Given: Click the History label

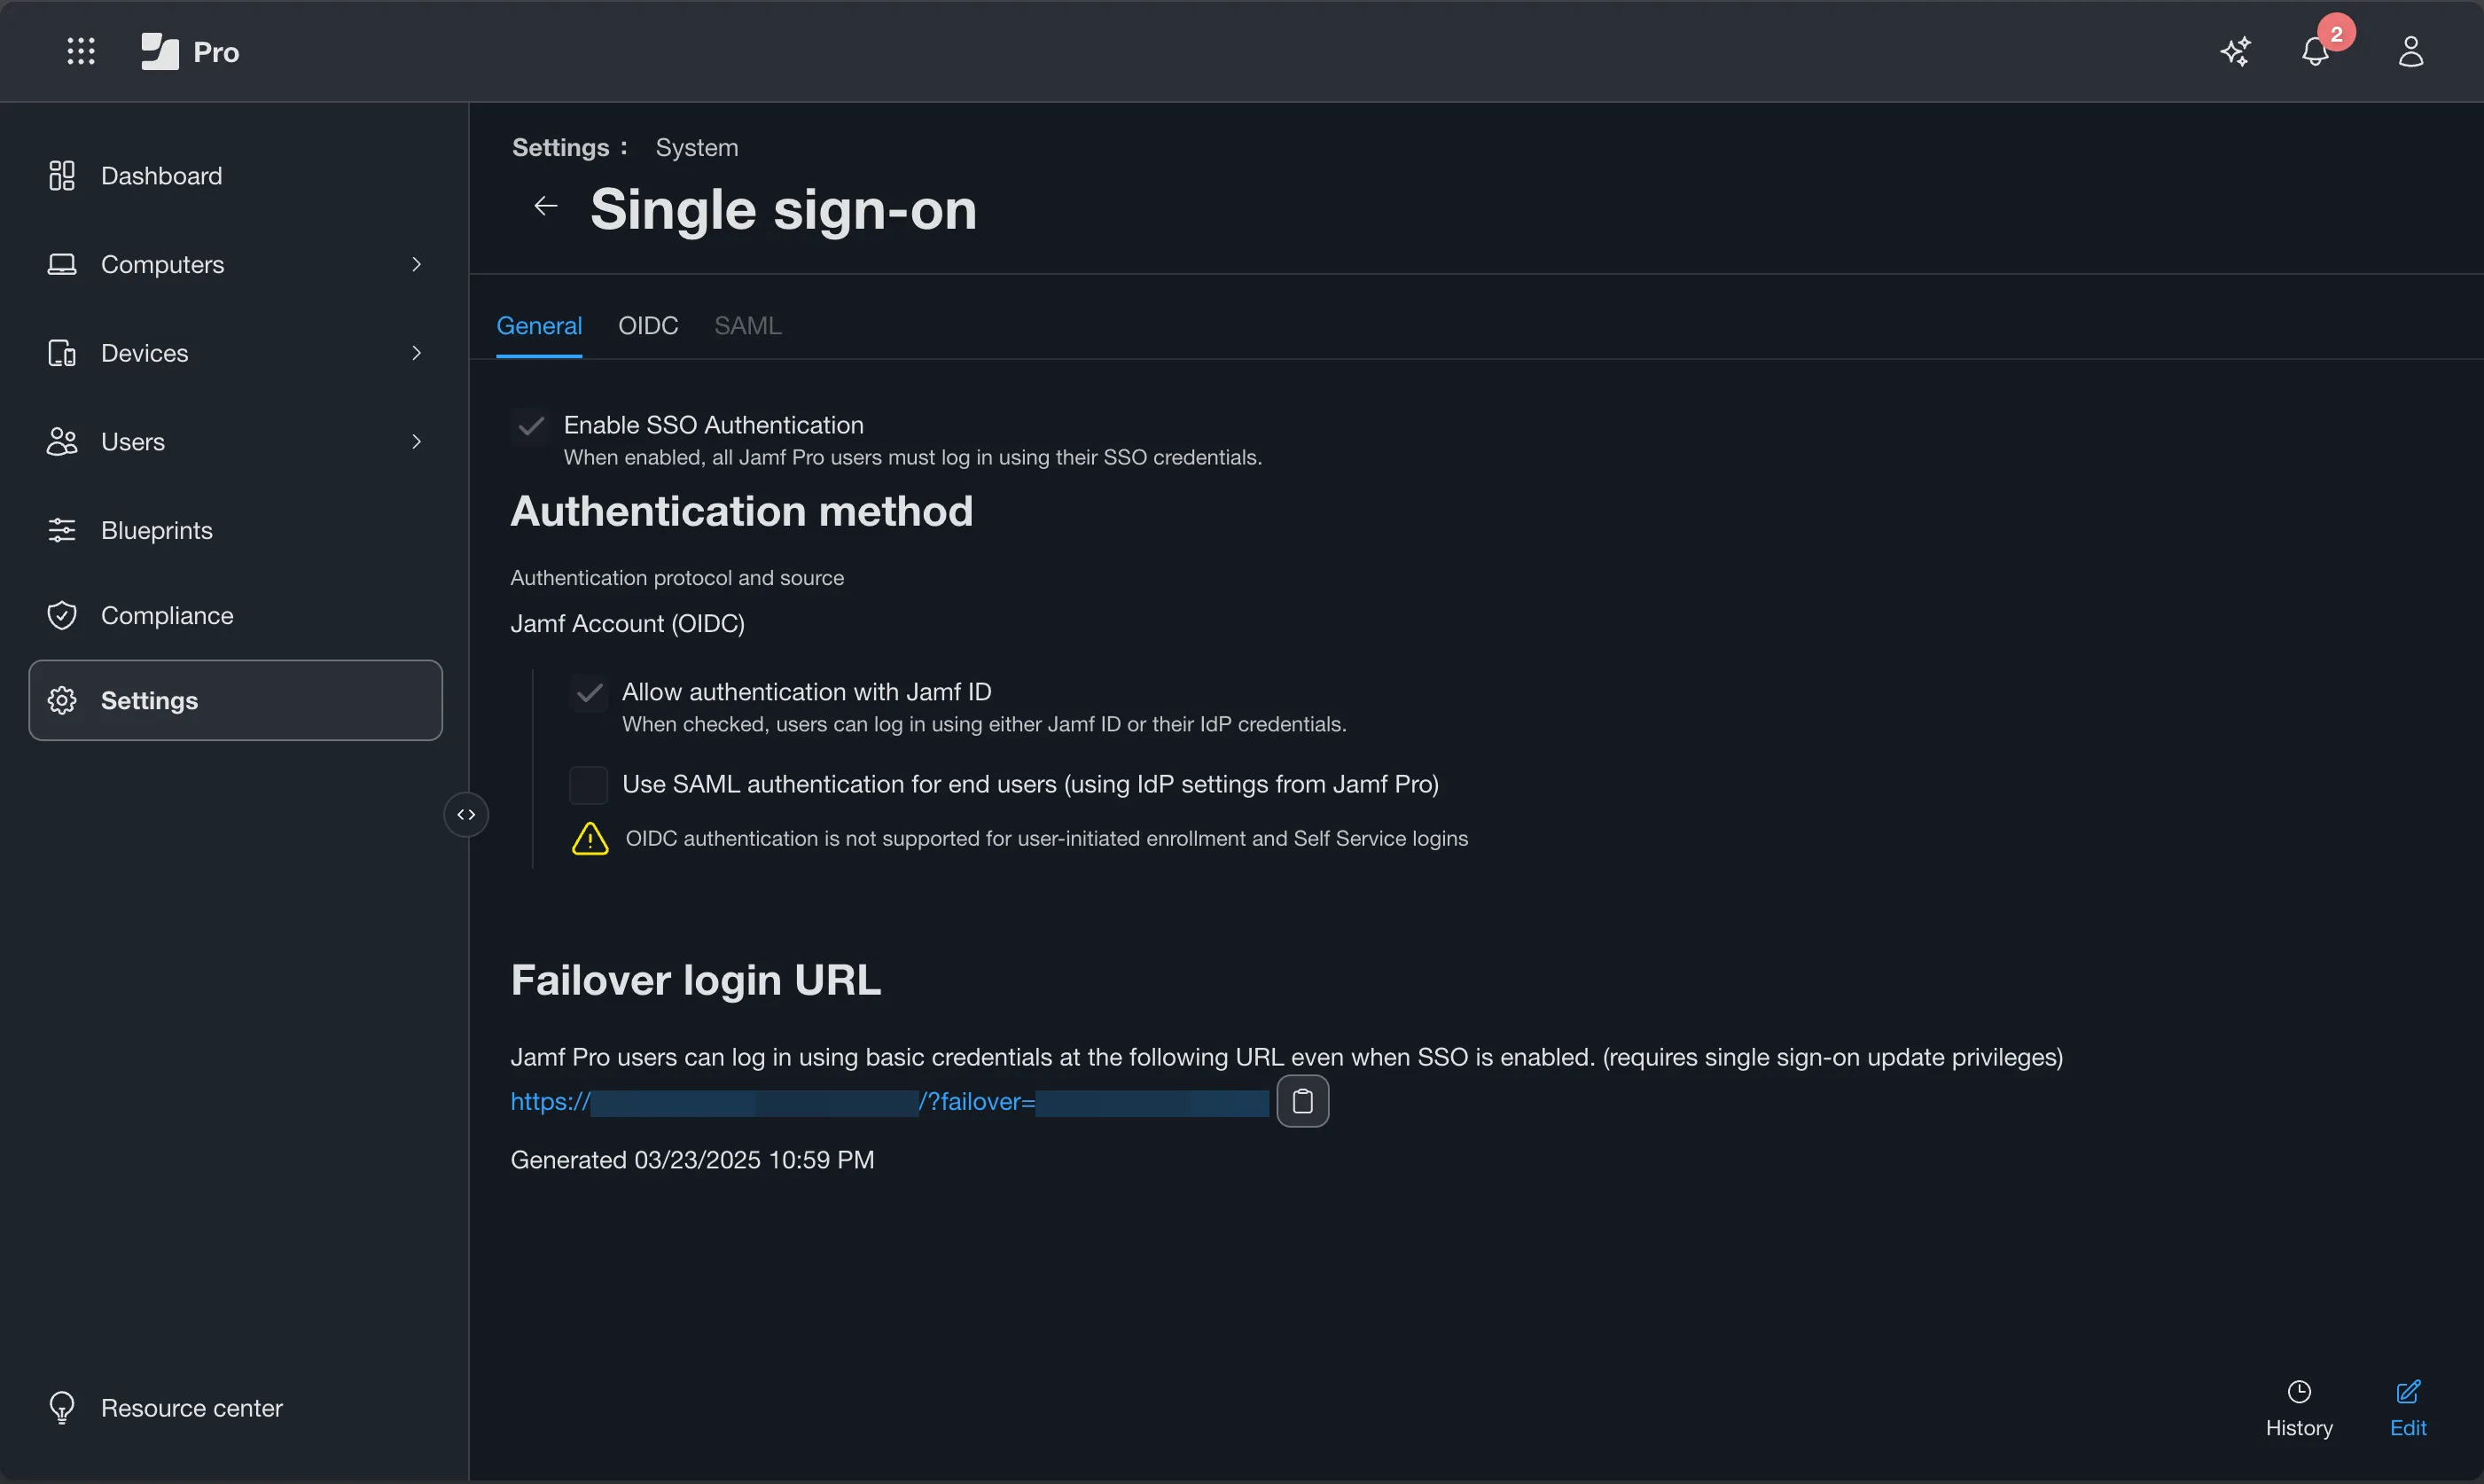Looking at the screenshot, I should [x=2299, y=1428].
